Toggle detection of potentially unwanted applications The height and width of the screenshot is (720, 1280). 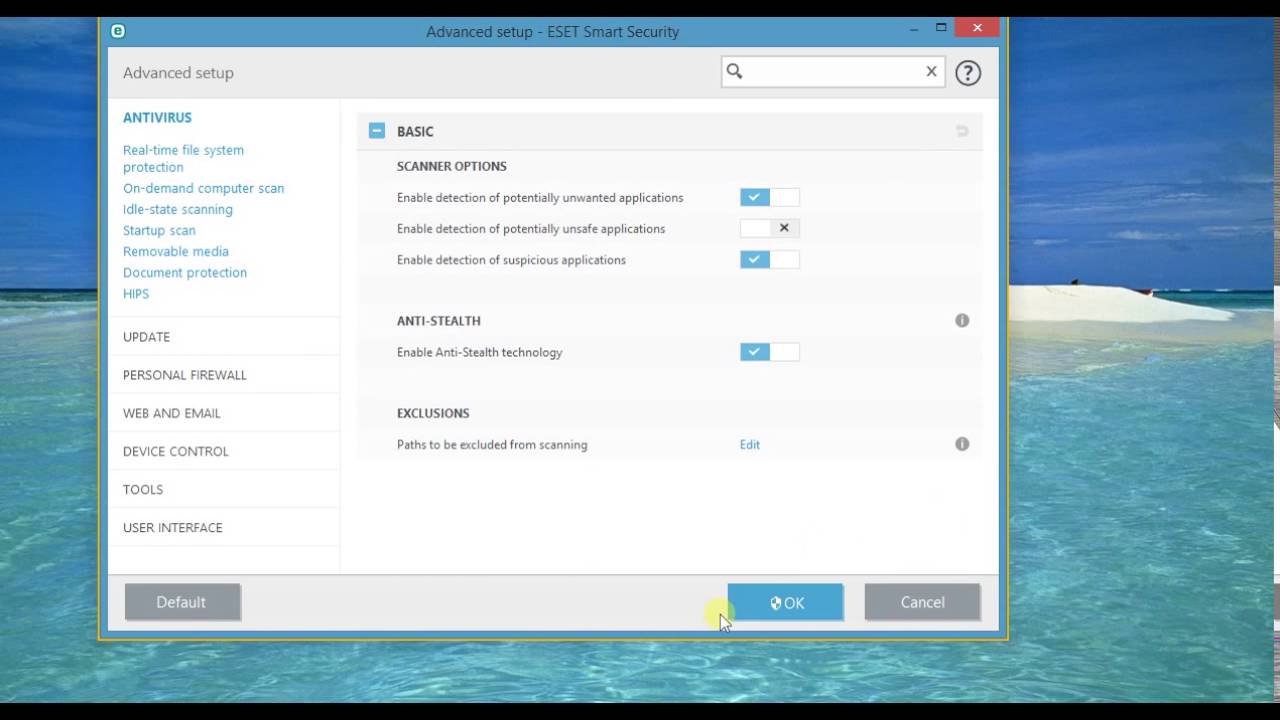coord(770,198)
